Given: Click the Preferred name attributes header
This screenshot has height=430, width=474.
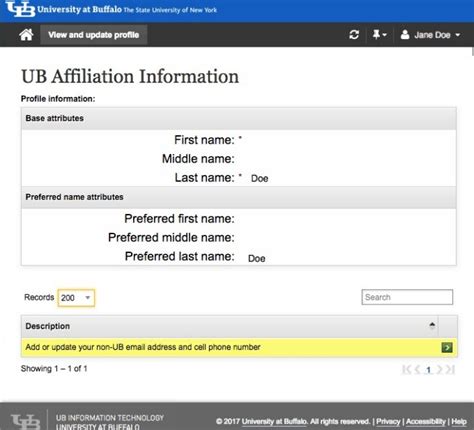Looking at the screenshot, I should pos(239,197).
